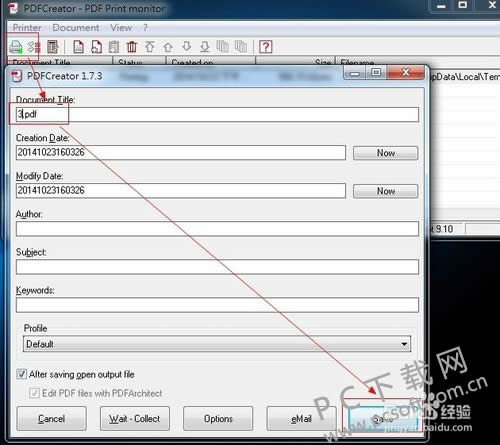Click the Subject: label
Viewport: 500px width, 445px height.
click(31, 252)
